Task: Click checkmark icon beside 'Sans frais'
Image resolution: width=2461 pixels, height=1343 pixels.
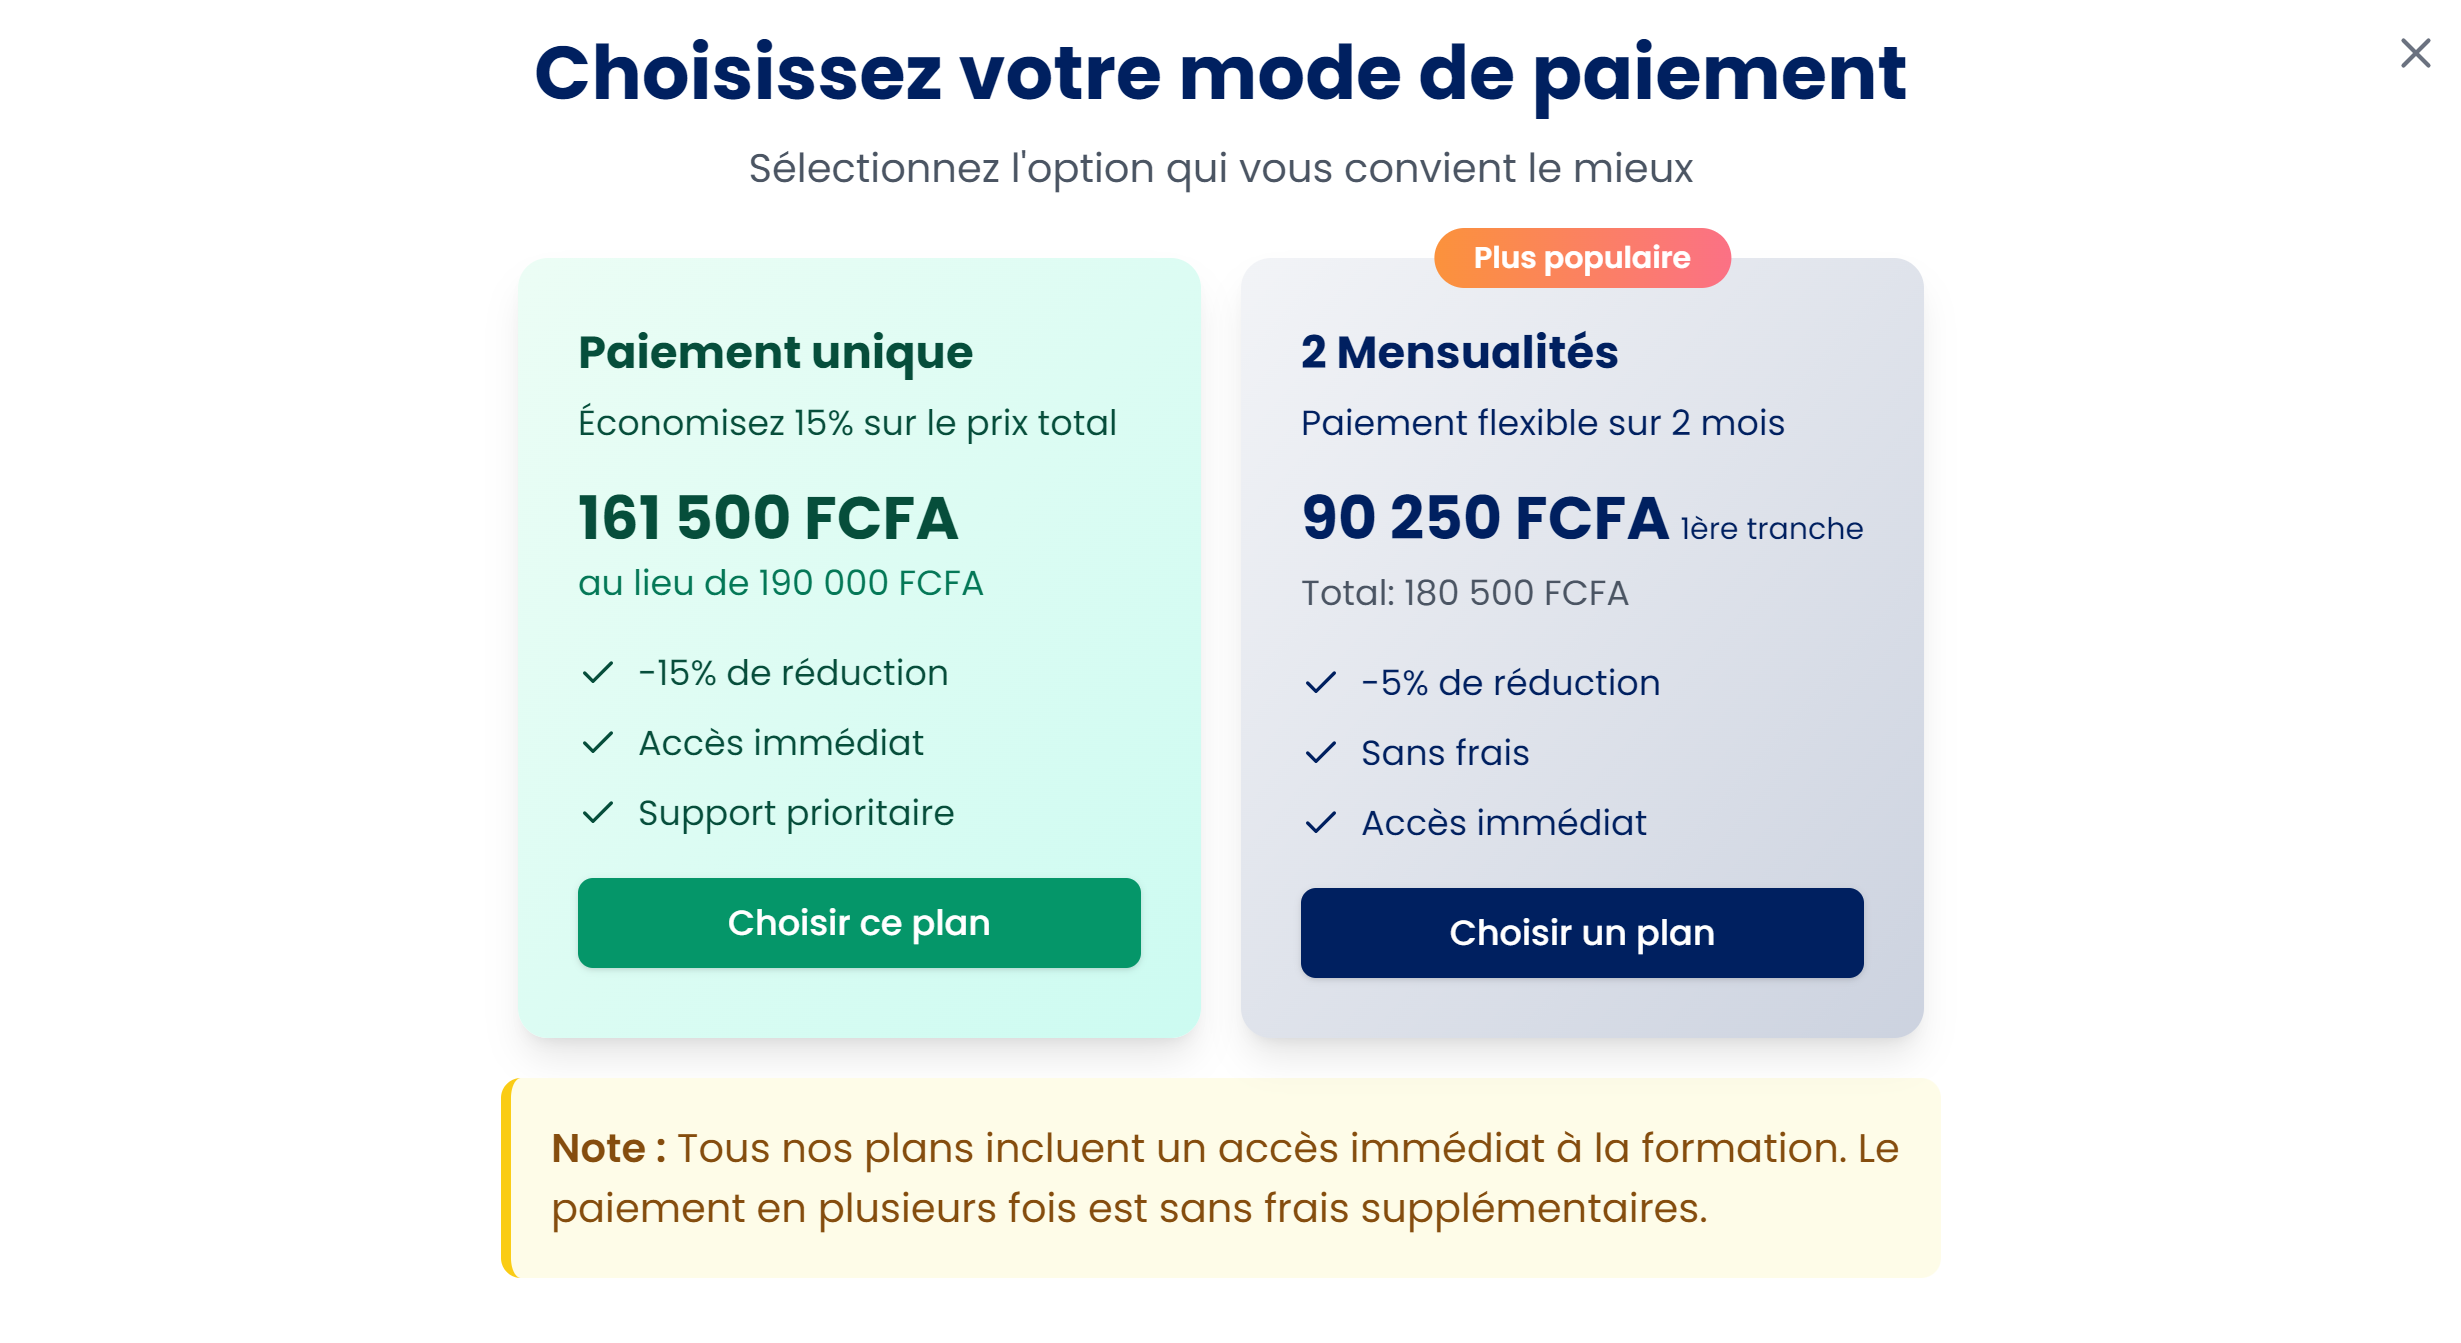Action: pyautogui.click(x=1320, y=753)
